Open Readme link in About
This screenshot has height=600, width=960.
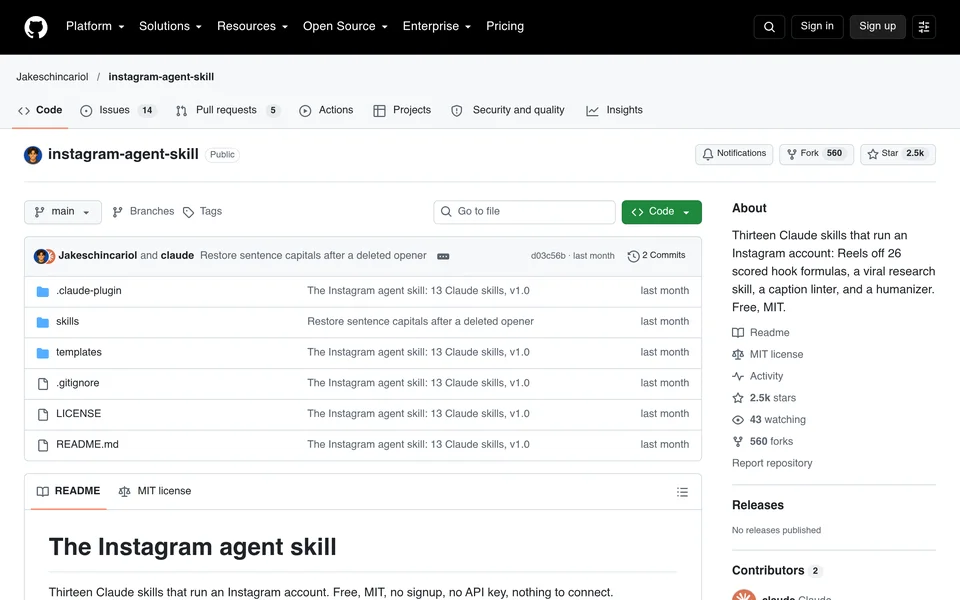pyautogui.click(x=761, y=332)
